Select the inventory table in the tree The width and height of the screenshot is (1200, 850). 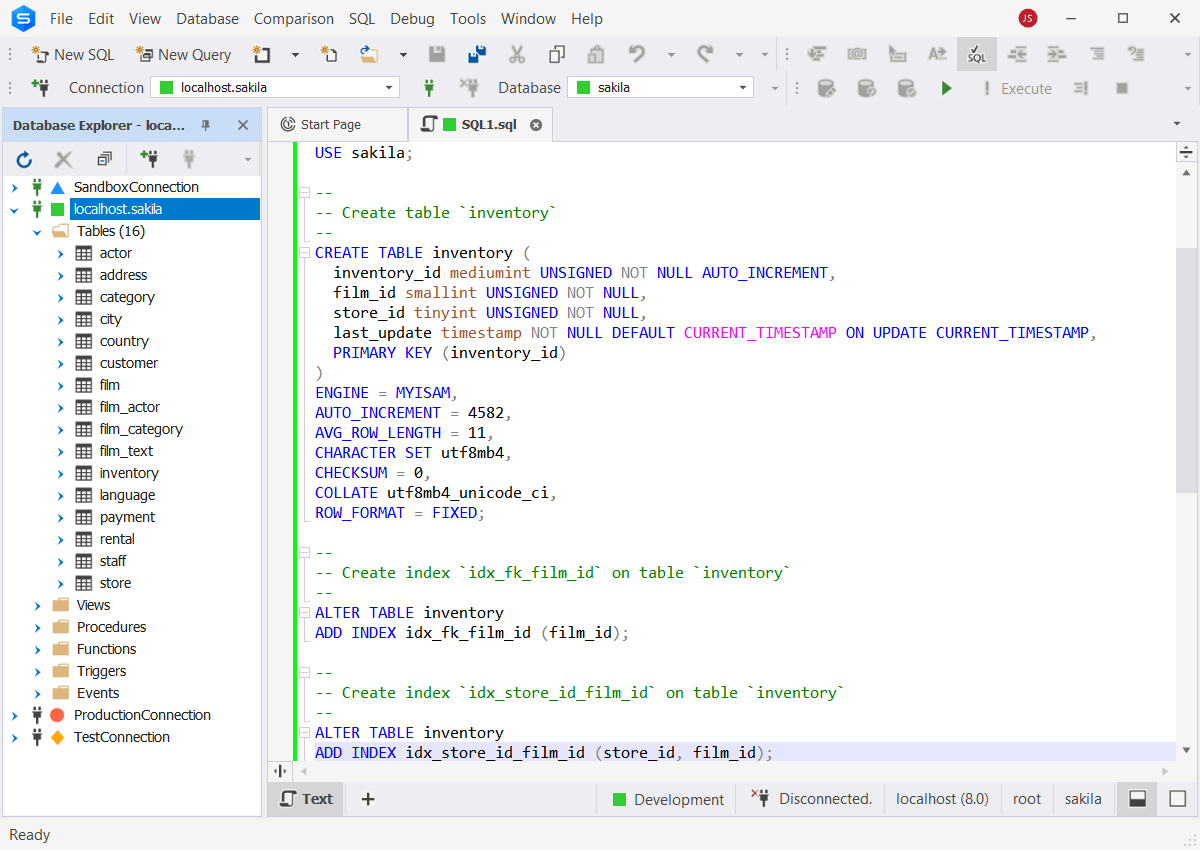click(129, 473)
